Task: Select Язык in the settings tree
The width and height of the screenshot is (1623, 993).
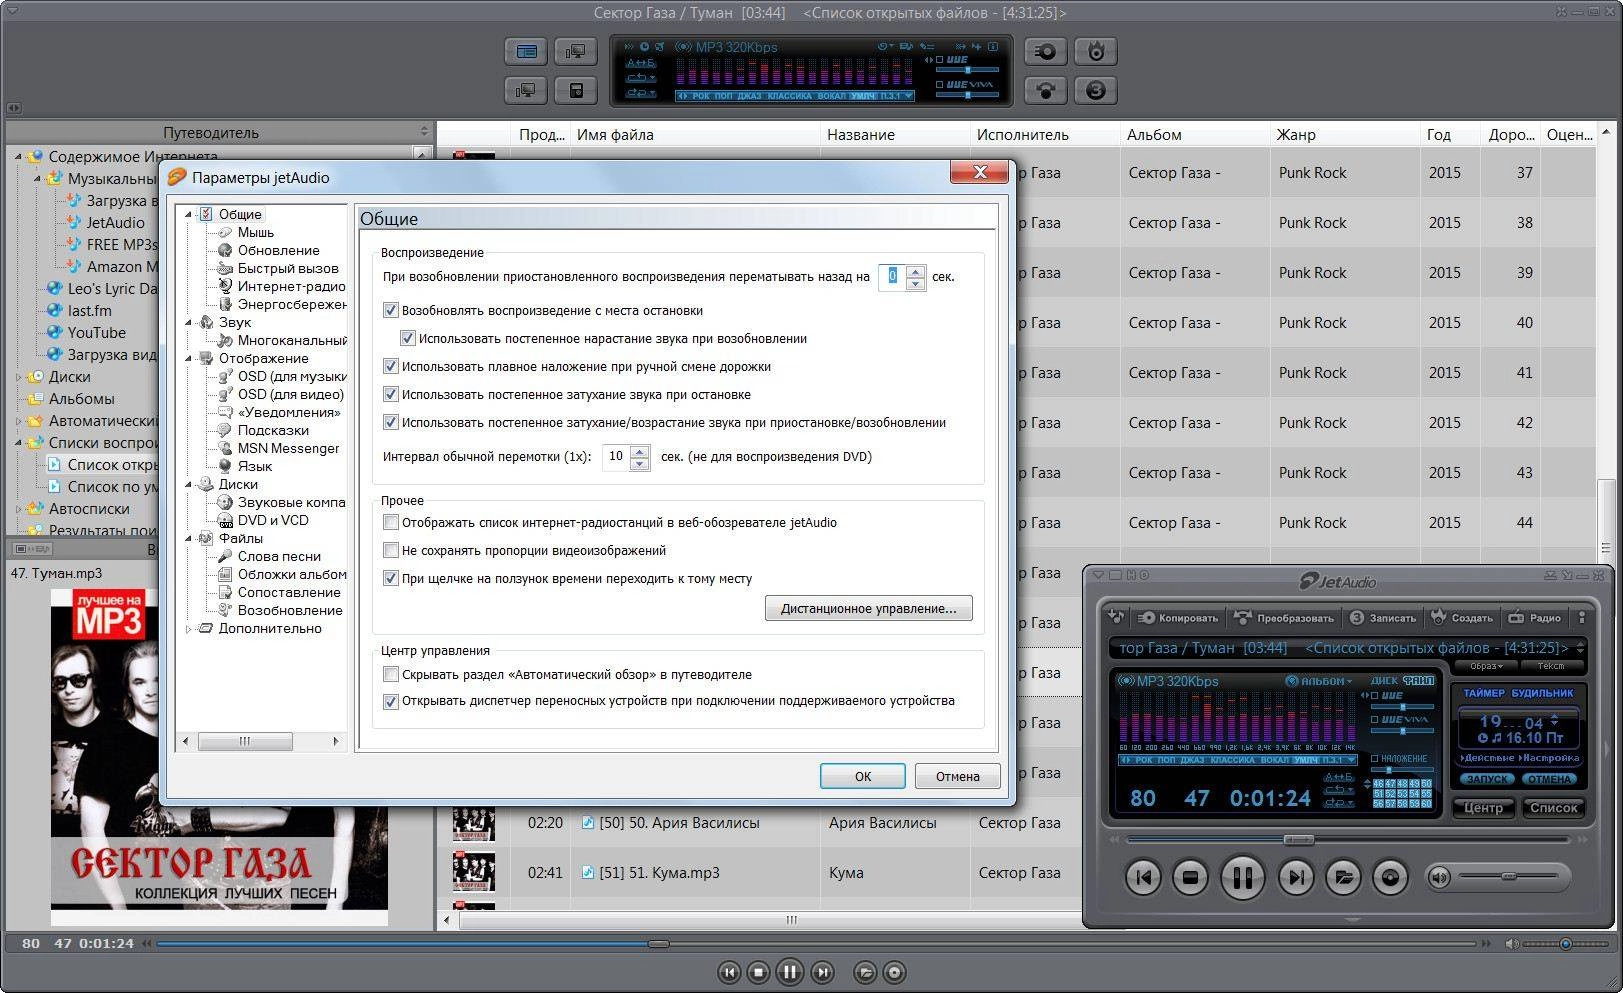Action: [255, 466]
